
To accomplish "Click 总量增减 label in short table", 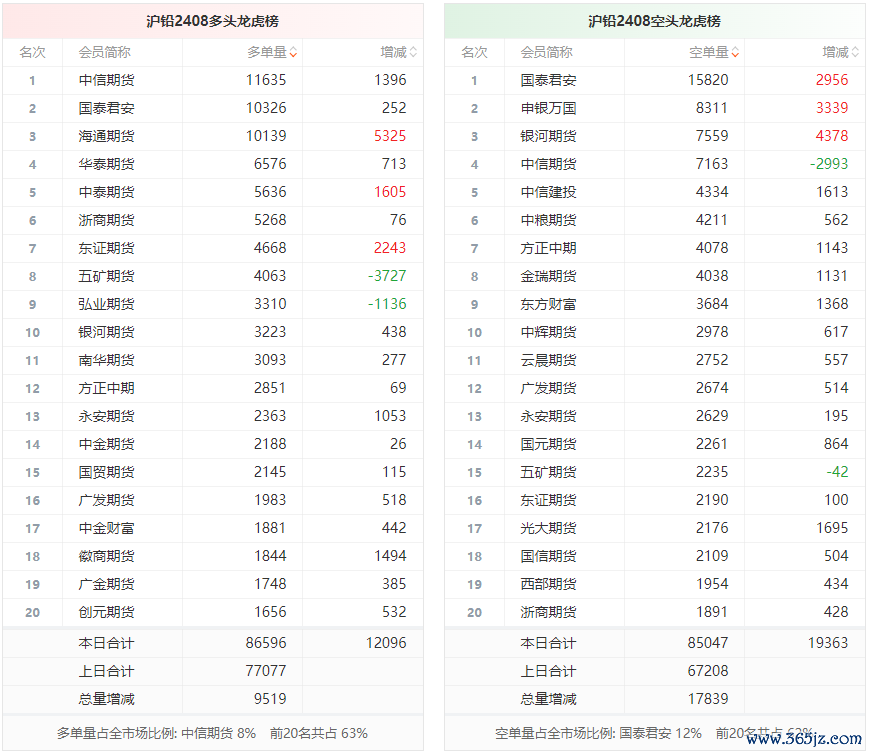I will tap(548, 699).
